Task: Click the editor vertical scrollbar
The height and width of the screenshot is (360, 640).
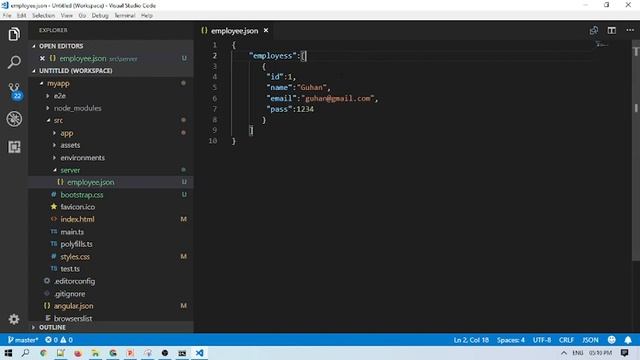Action: coord(636,151)
